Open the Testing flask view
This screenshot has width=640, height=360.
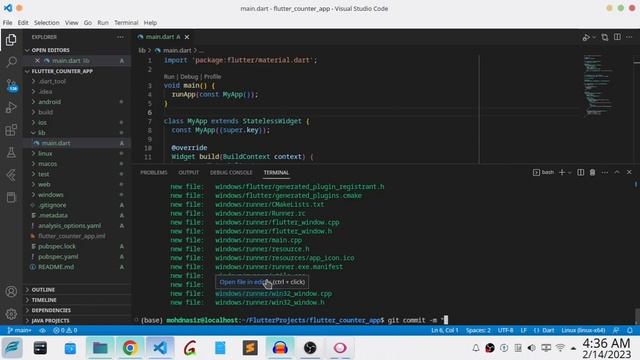[x=11, y=152]
